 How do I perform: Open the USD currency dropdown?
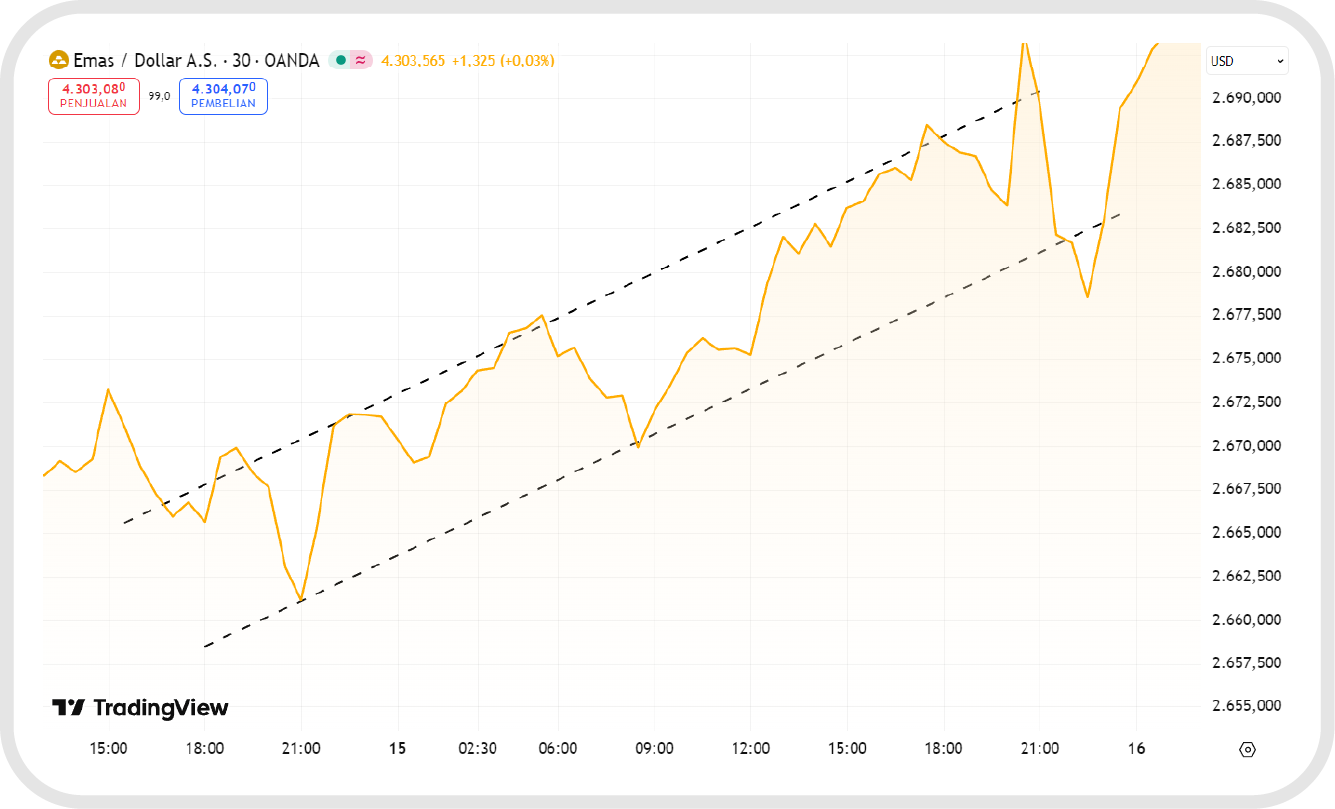(x=1247, y=61)
